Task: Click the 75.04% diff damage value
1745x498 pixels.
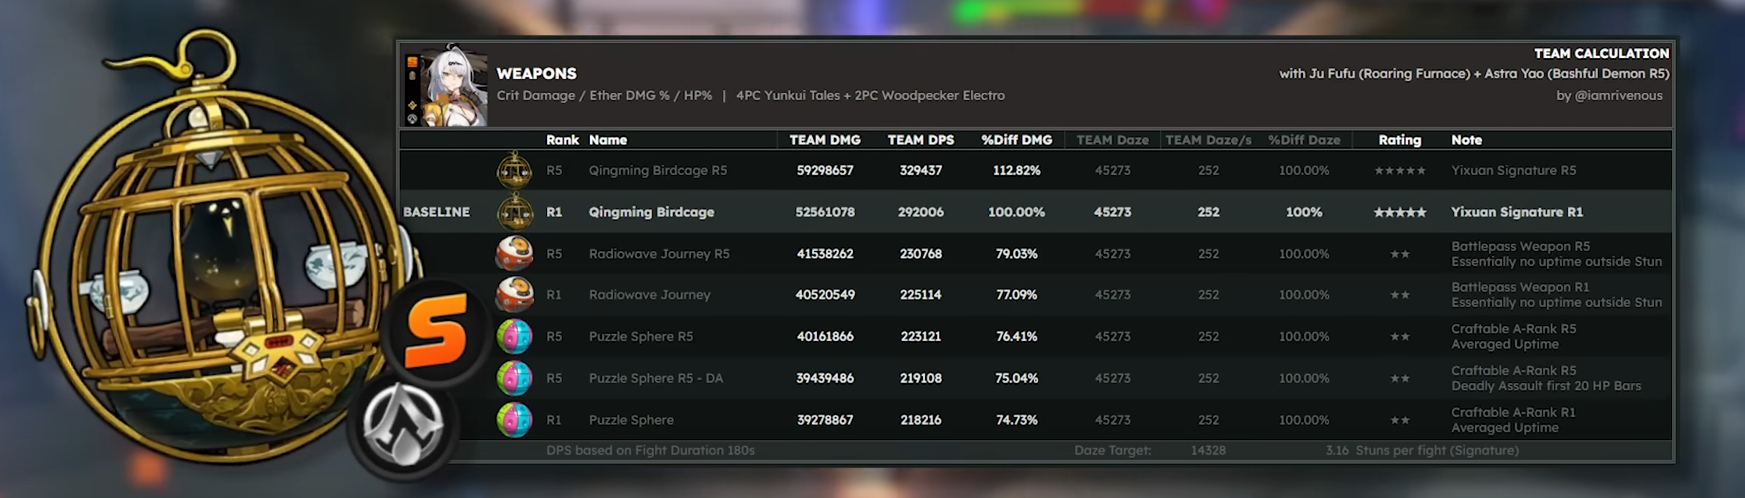Action: [1016, 379]
